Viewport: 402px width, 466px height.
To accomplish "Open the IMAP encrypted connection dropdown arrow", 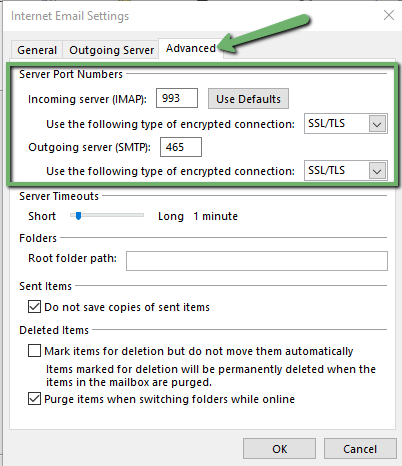I will pyautogui.click(x=377, y=124).
